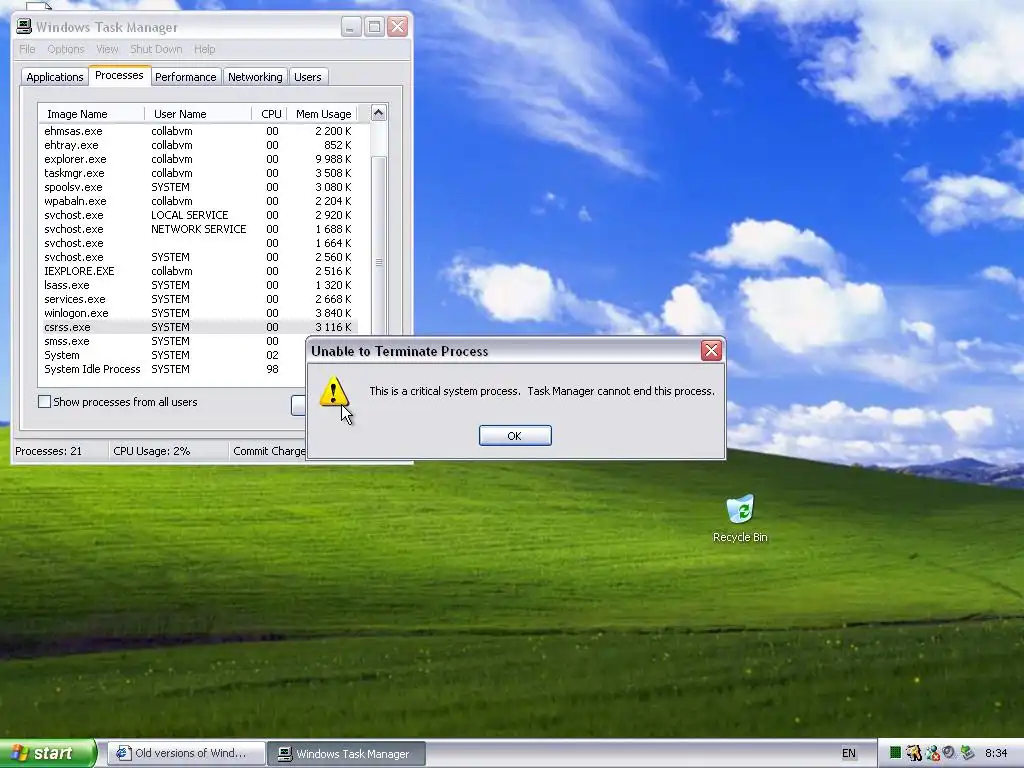Click OK in the Unable to Terminate dialog

pyautogui.click(x=515, y=436)
